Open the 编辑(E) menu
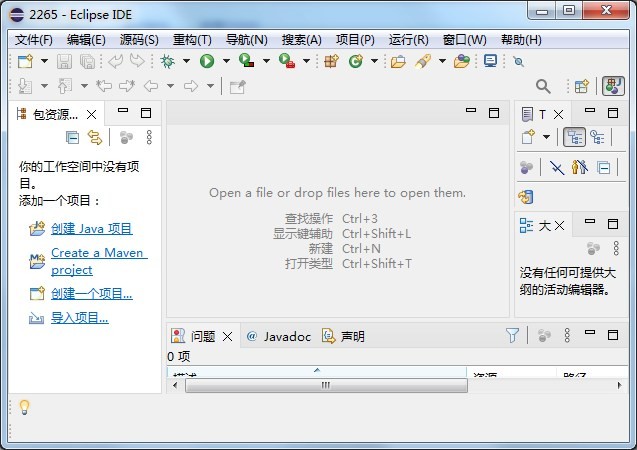Screen dimensions: 637x450 pyautogui.click(x=86, y=40)
